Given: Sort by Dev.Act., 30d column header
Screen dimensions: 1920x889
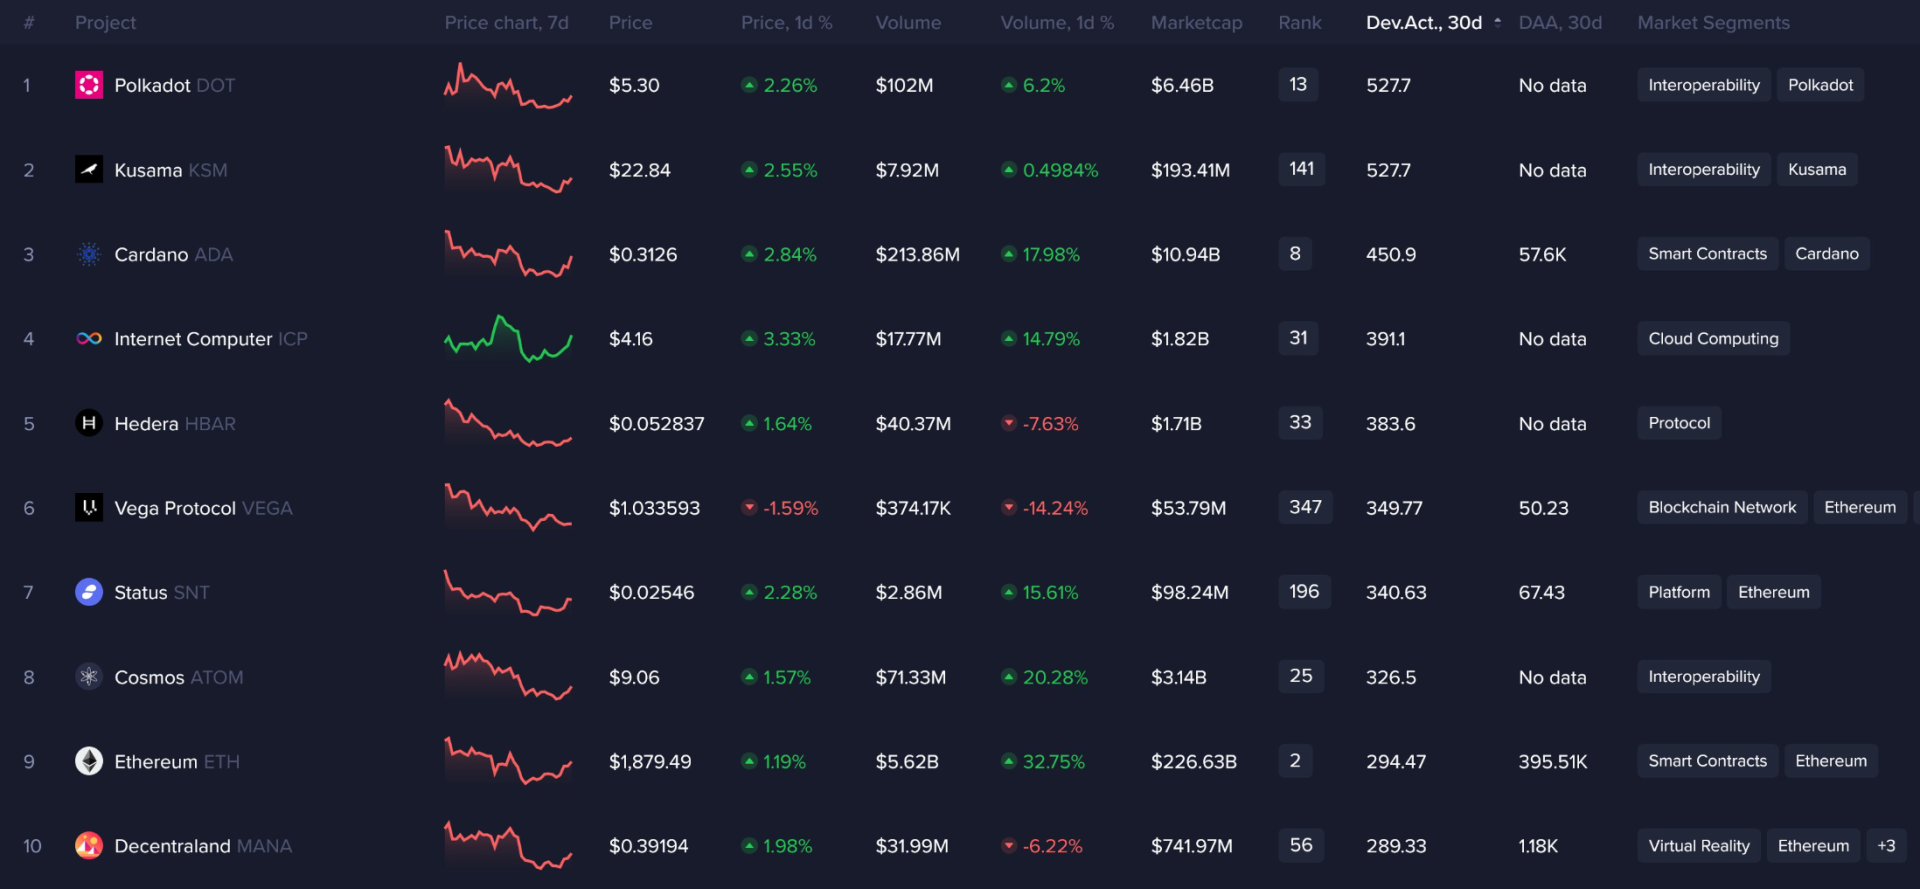Looking at the screenshot, I should coord(1423,23).
